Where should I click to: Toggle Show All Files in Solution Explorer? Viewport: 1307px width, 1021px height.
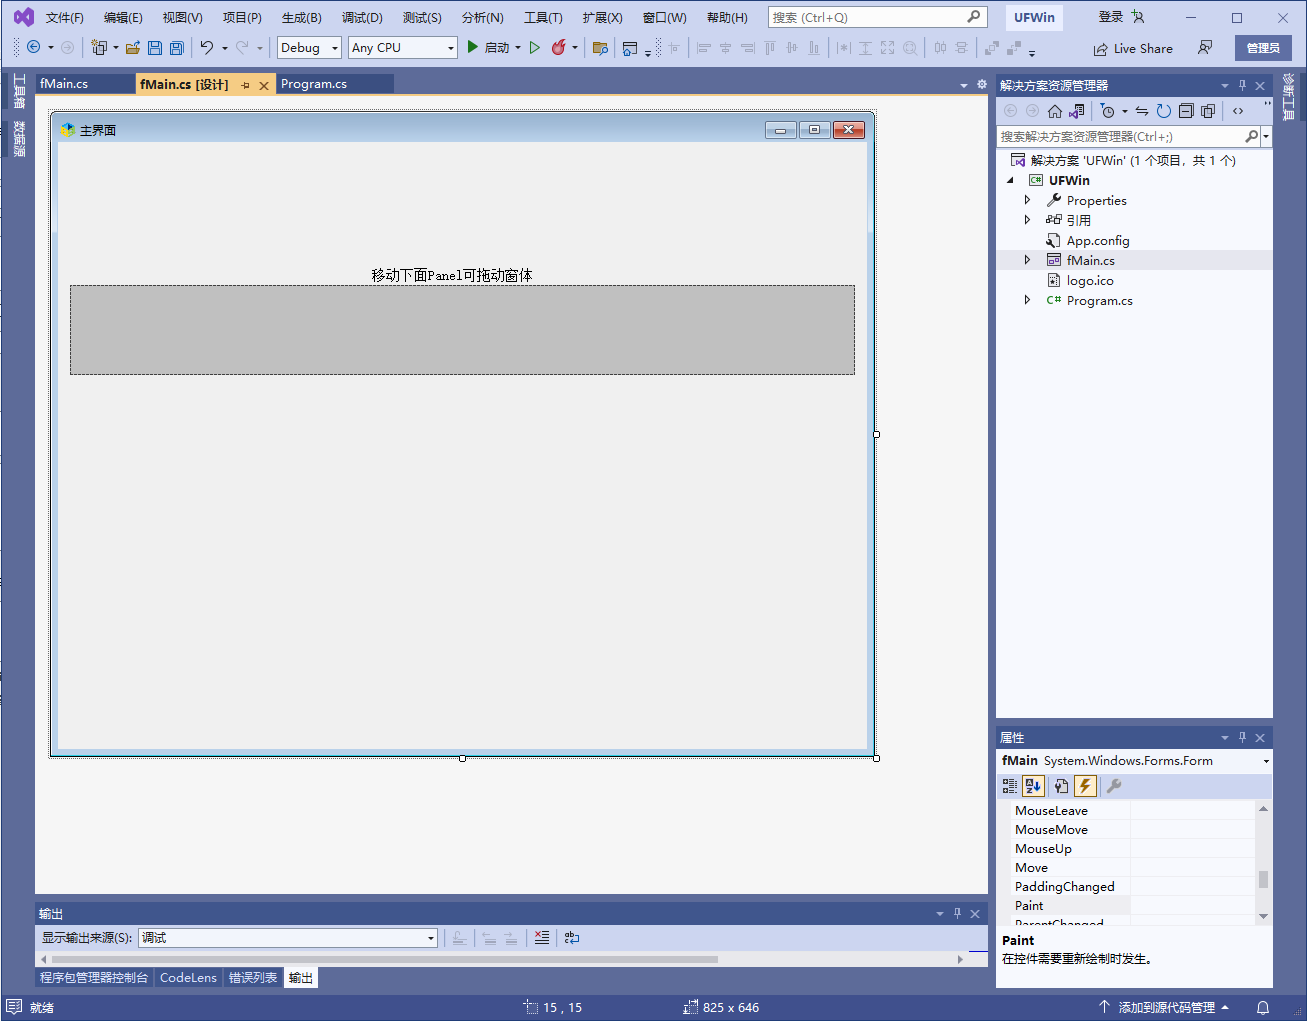coord(1208,111)
